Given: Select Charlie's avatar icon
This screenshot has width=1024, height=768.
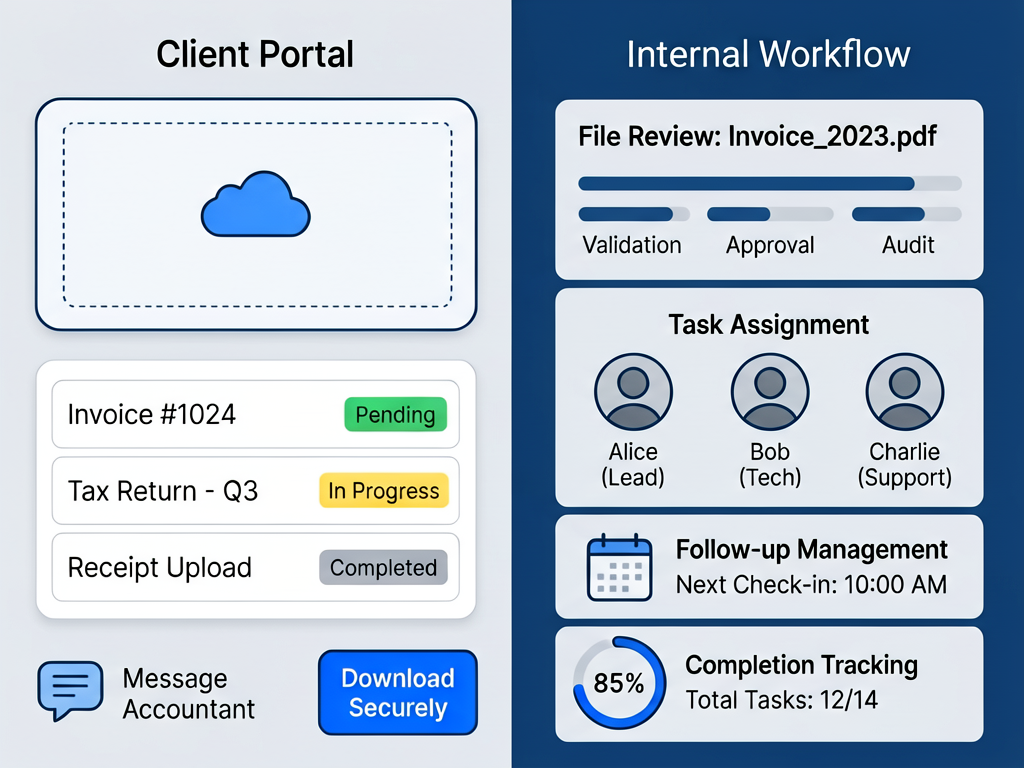Looking at the screenshot, I should pos(904,392).
